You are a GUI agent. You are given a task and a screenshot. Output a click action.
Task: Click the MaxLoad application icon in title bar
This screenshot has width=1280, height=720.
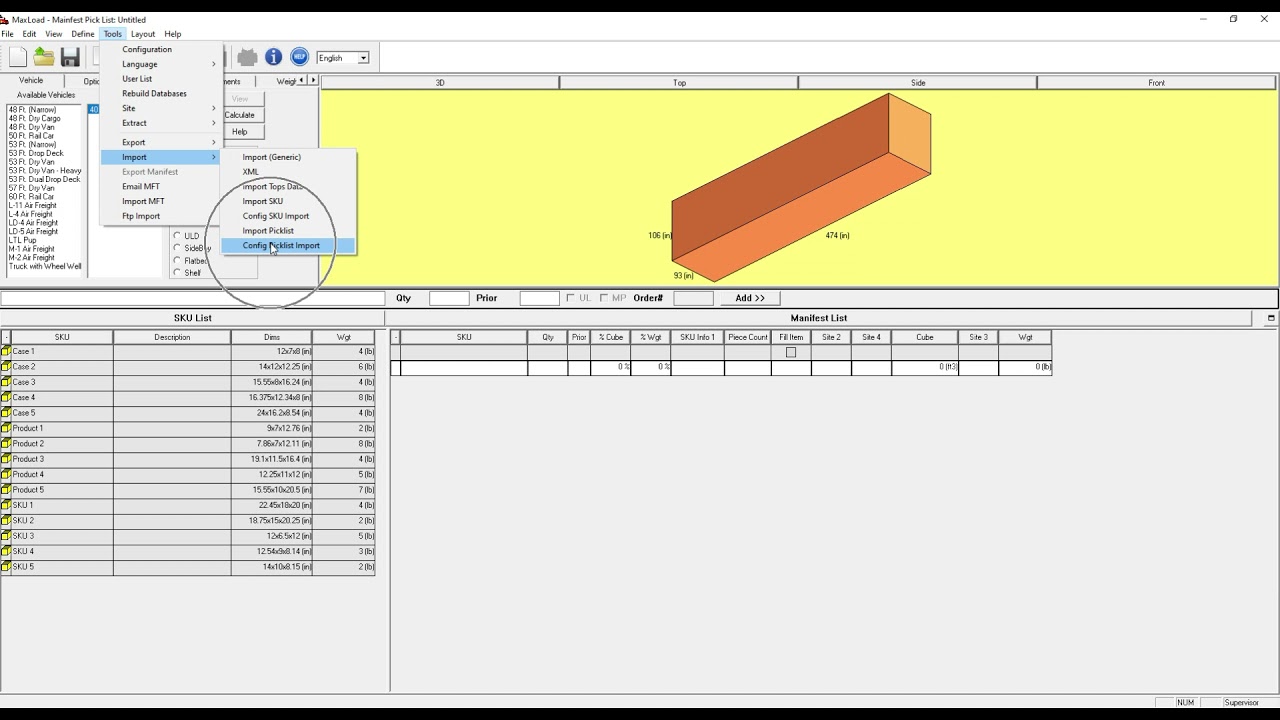click(5, 19)
